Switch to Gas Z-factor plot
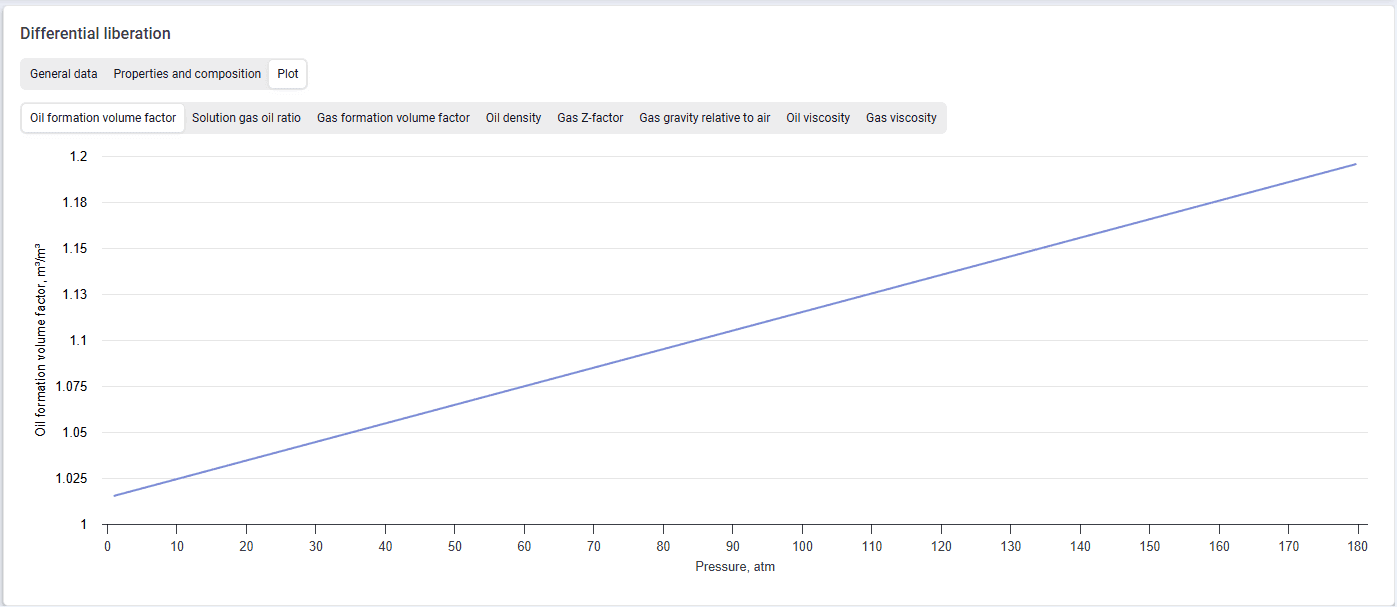The width and height of the screenshot is (1397, 607). tap(590, 118)
